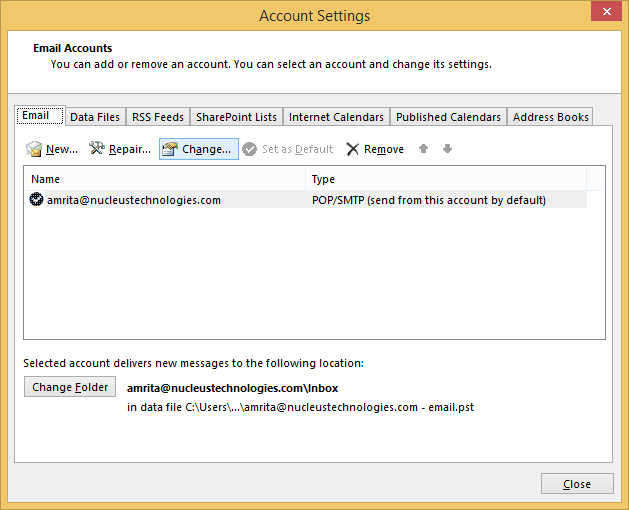Click the red window close X button
The image size is (629, 510).
click(x=607, y=11)
